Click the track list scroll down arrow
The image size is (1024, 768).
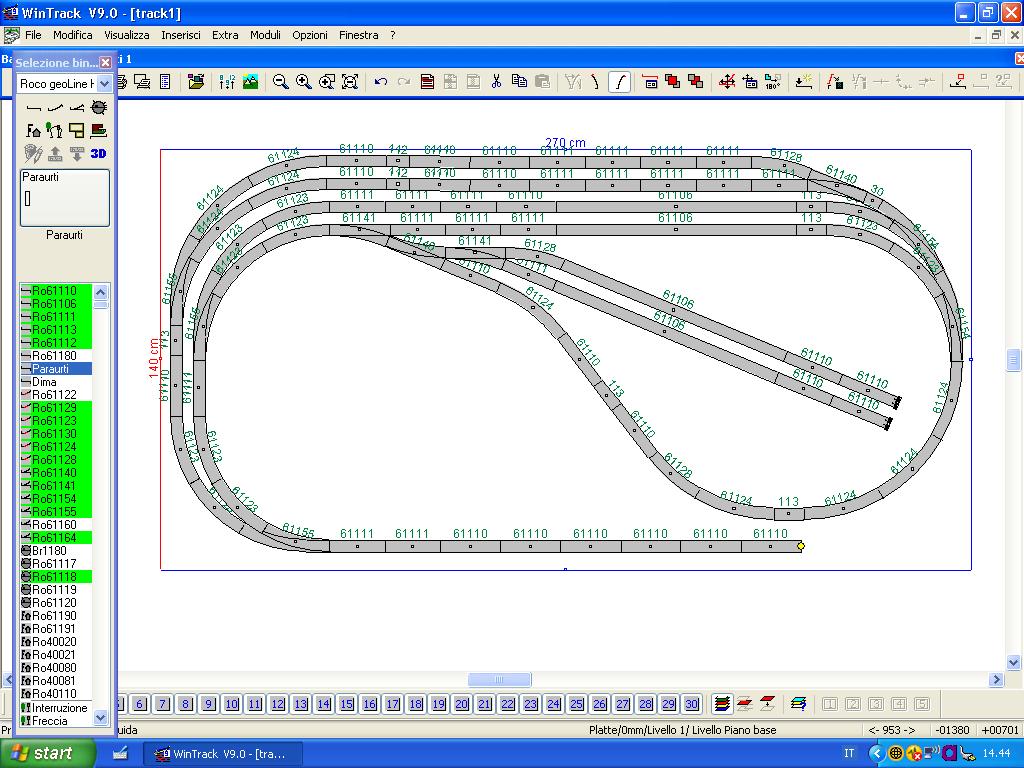pos(101,718)
